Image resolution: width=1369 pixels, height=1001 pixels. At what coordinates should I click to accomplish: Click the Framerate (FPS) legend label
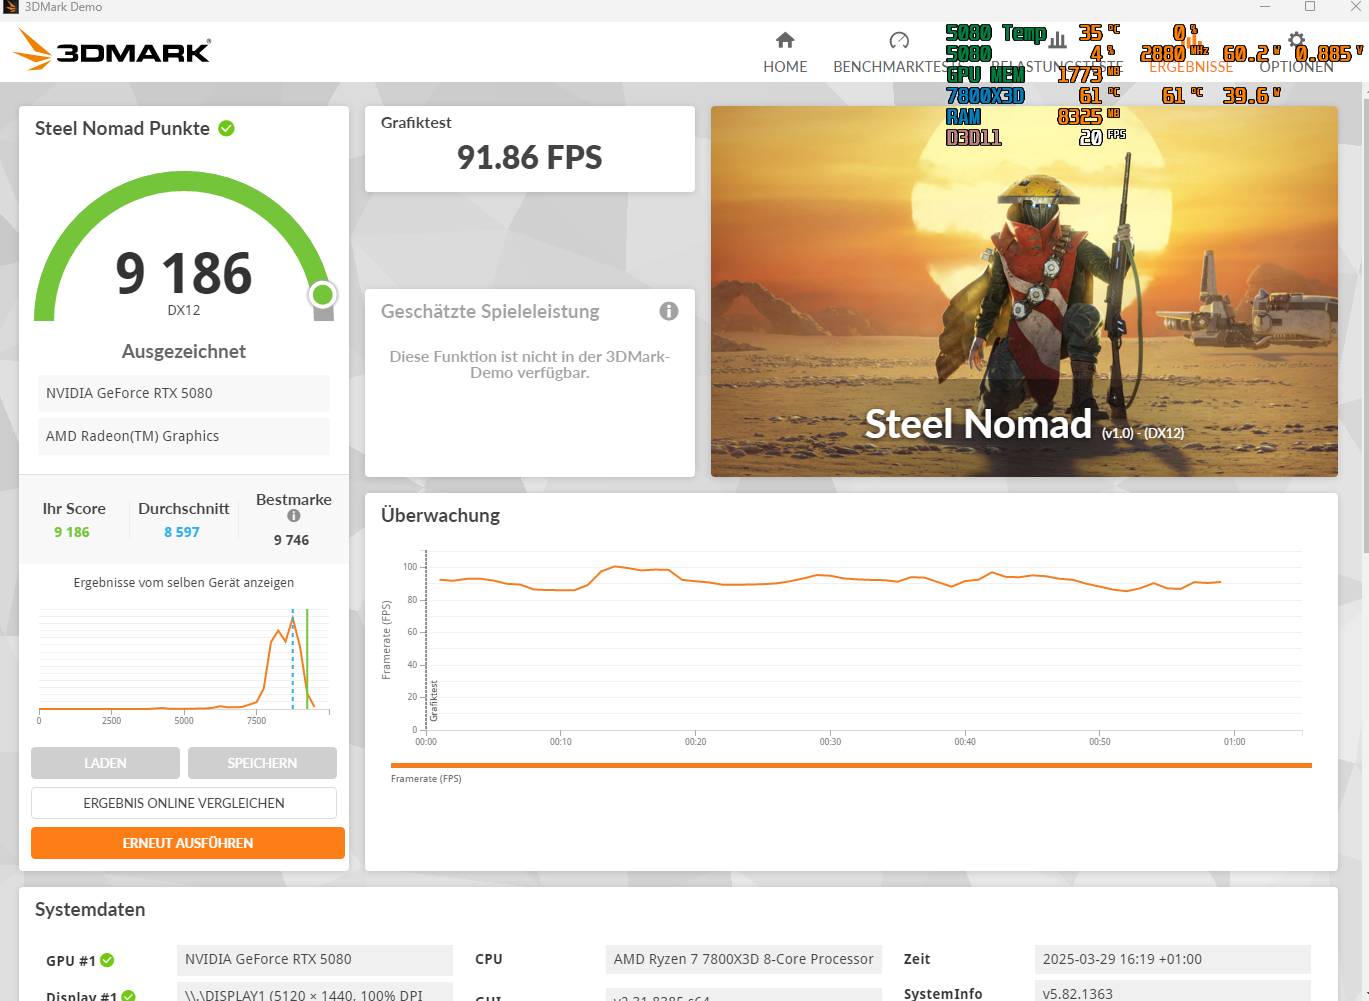tap(426, 779)
